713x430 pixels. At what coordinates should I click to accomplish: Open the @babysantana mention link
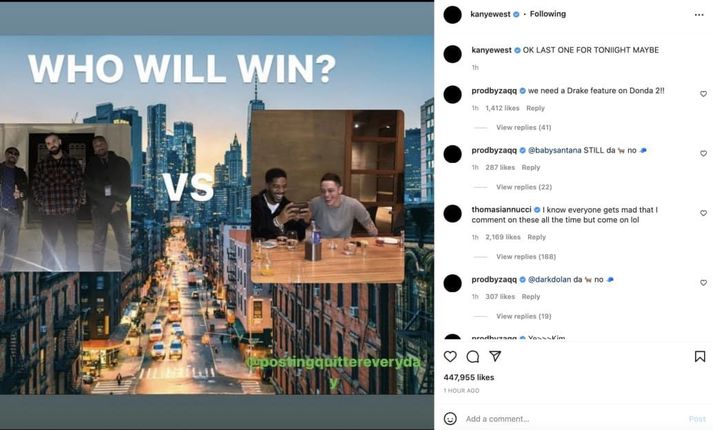(x=554, y=150)
